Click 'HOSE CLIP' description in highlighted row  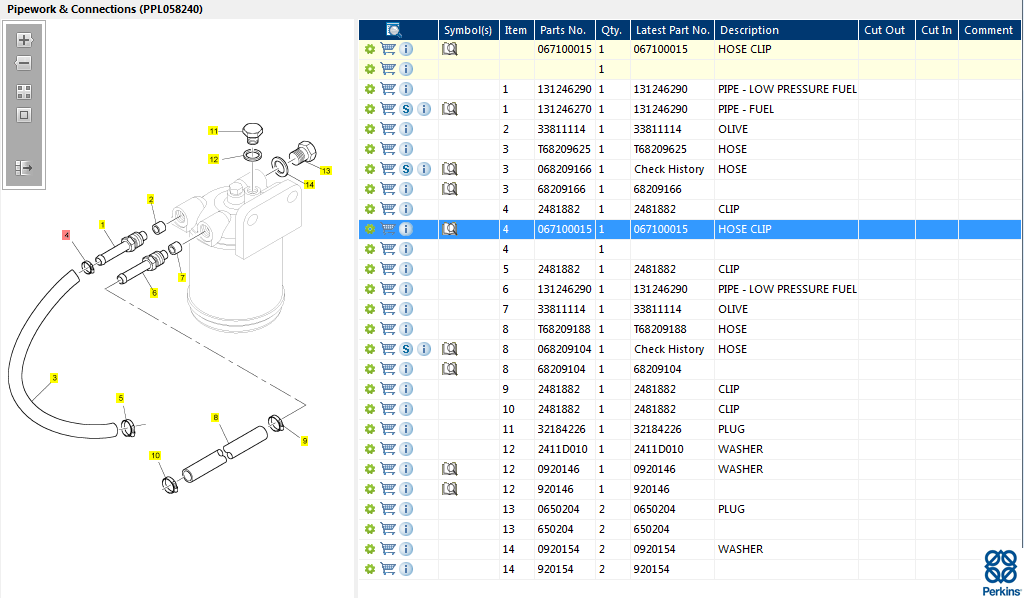(744, 229)
